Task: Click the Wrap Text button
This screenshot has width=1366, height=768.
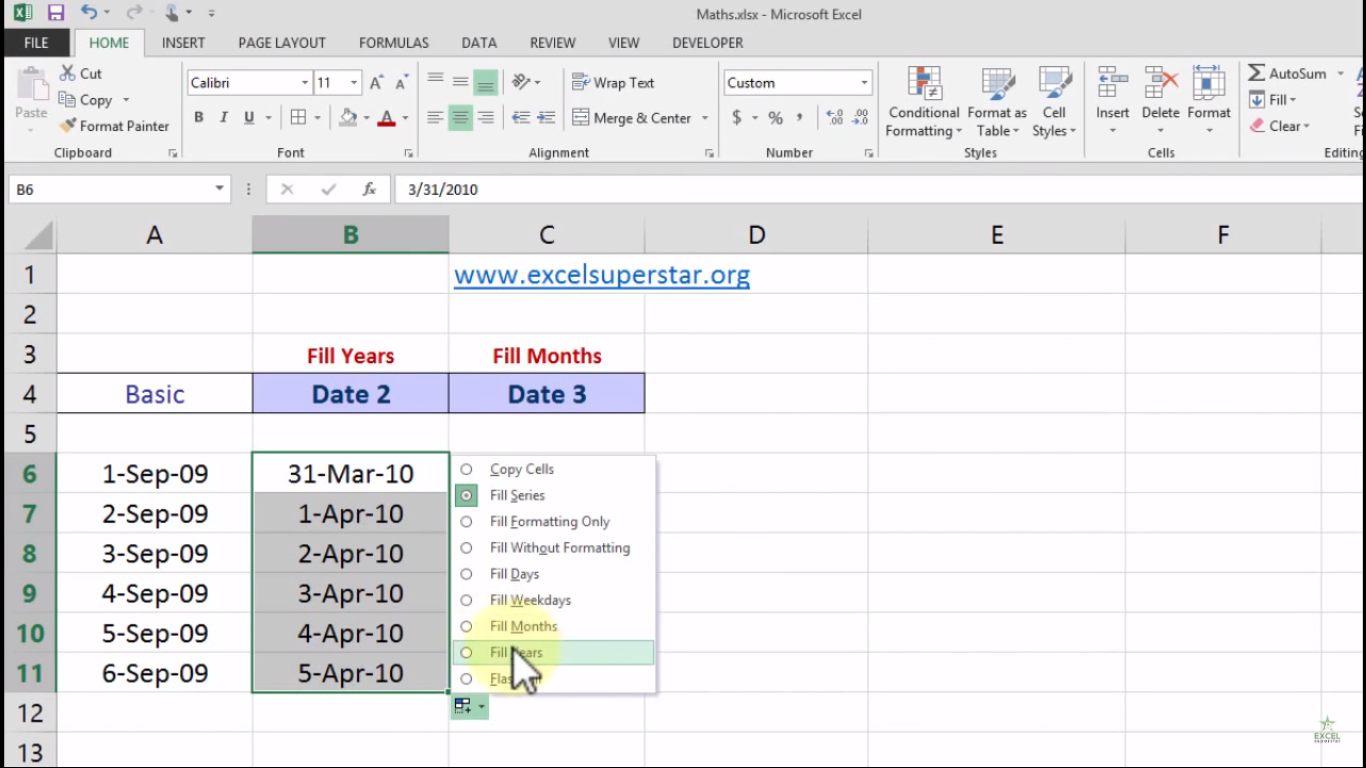Action: click(613, 83)
